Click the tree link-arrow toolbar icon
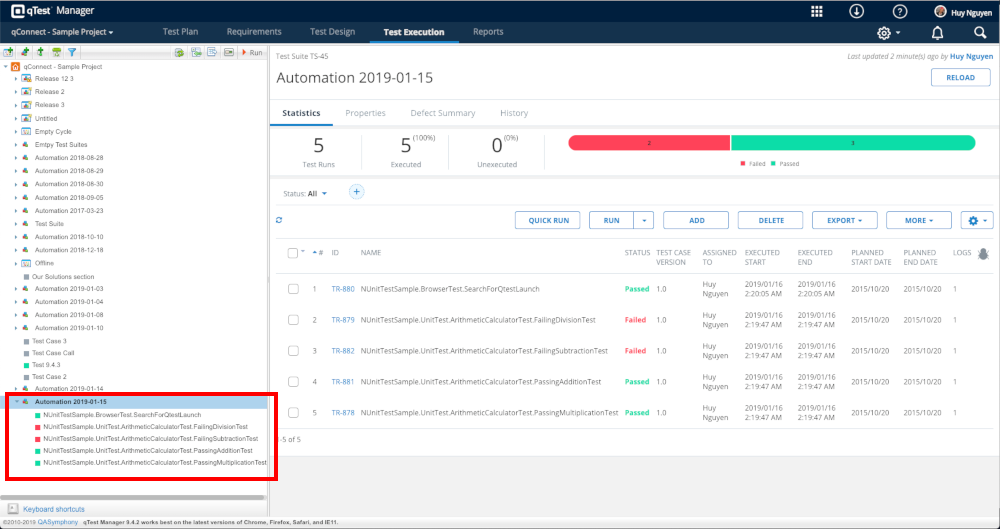This screenshot has height=529, width=1000. click(x=196, y=52)
